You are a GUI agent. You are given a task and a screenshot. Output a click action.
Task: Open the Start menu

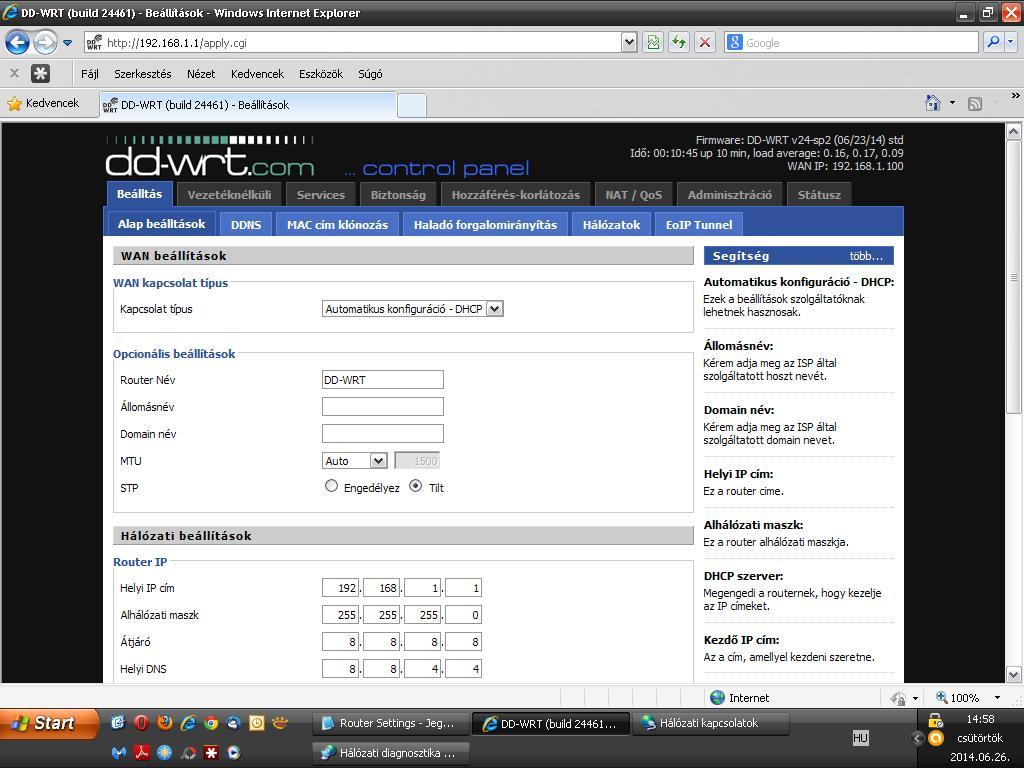coord(49,723)
